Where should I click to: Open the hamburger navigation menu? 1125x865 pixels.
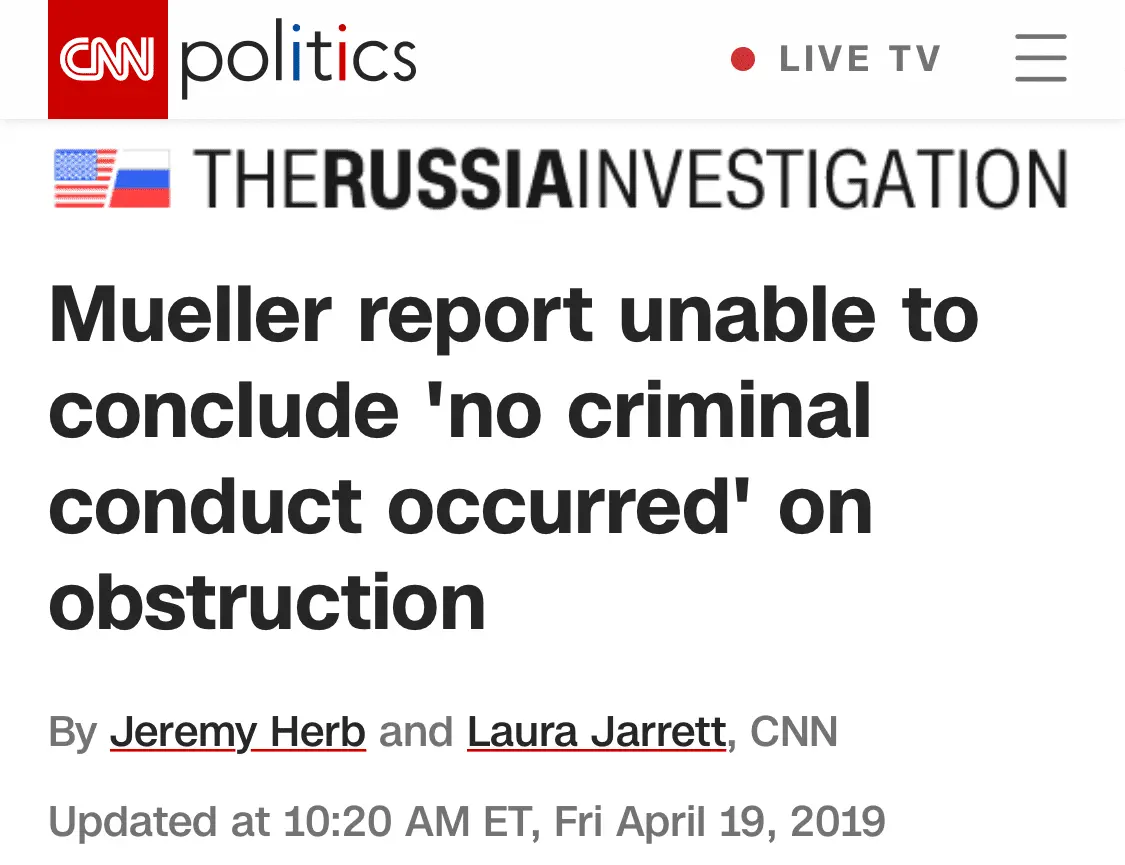1040,58
